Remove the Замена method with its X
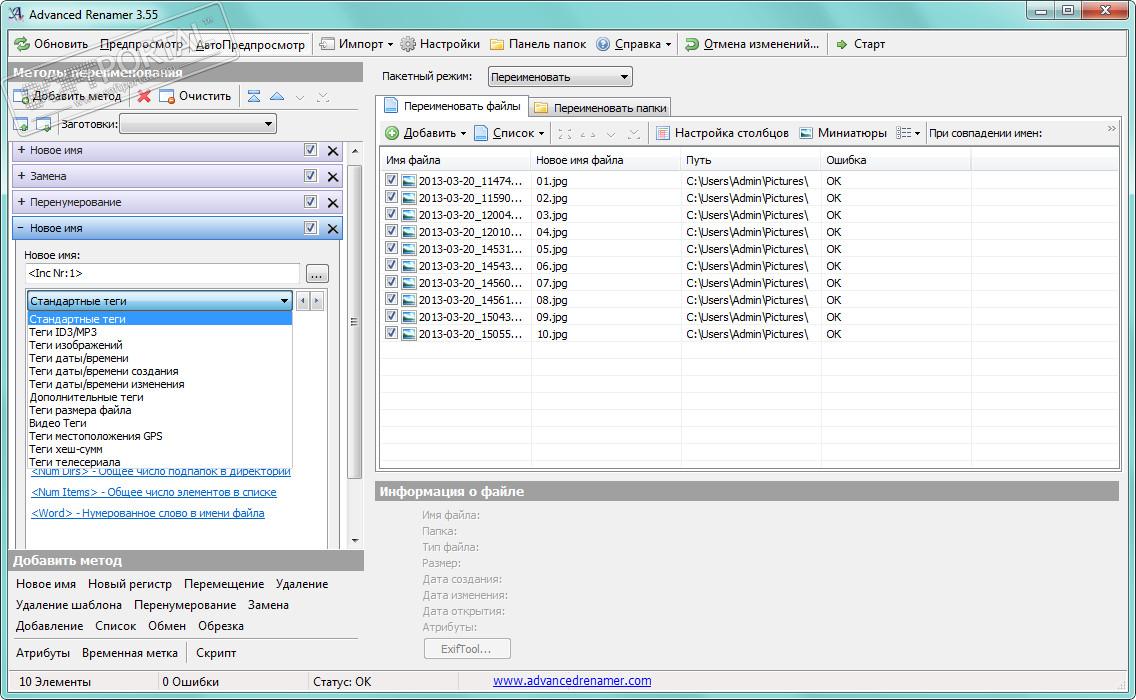The height and width of the screenshot is (700, 1136). pos(333,176)
